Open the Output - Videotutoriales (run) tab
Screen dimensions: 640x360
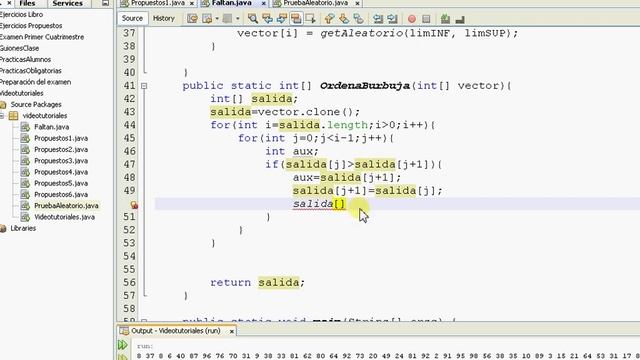point(176,331)
